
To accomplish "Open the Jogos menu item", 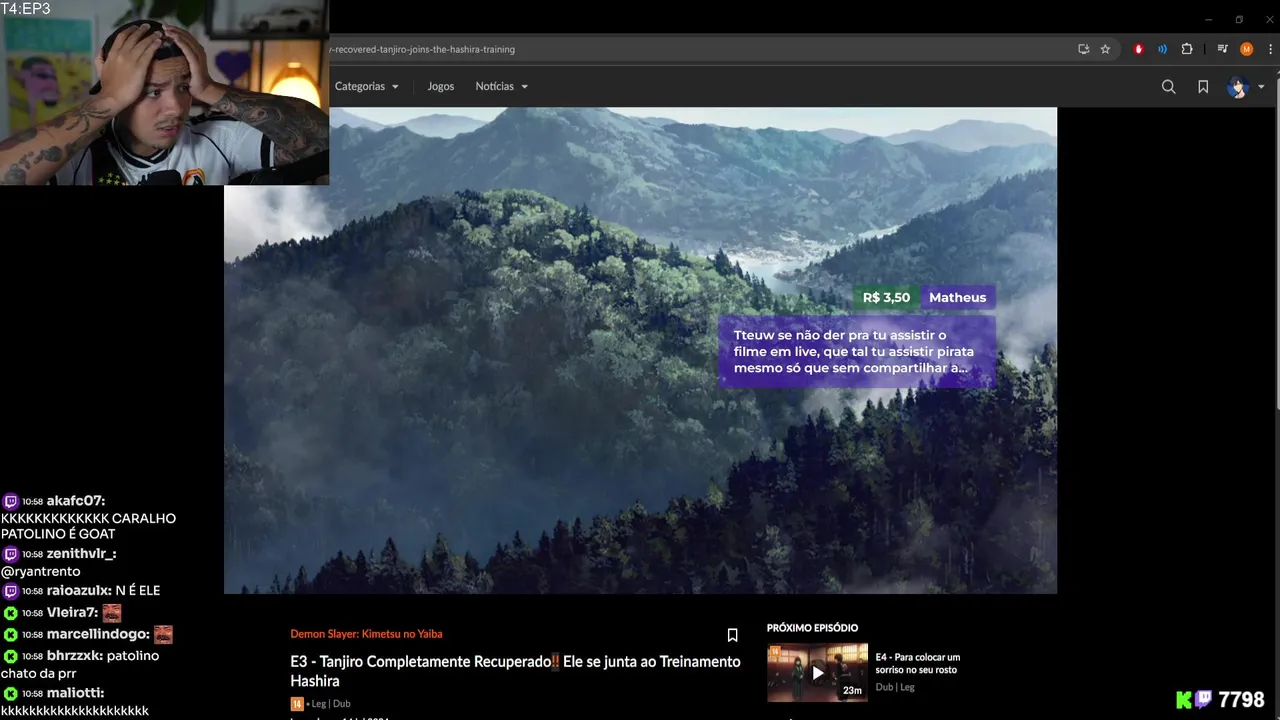I will (x=441, y=86).
